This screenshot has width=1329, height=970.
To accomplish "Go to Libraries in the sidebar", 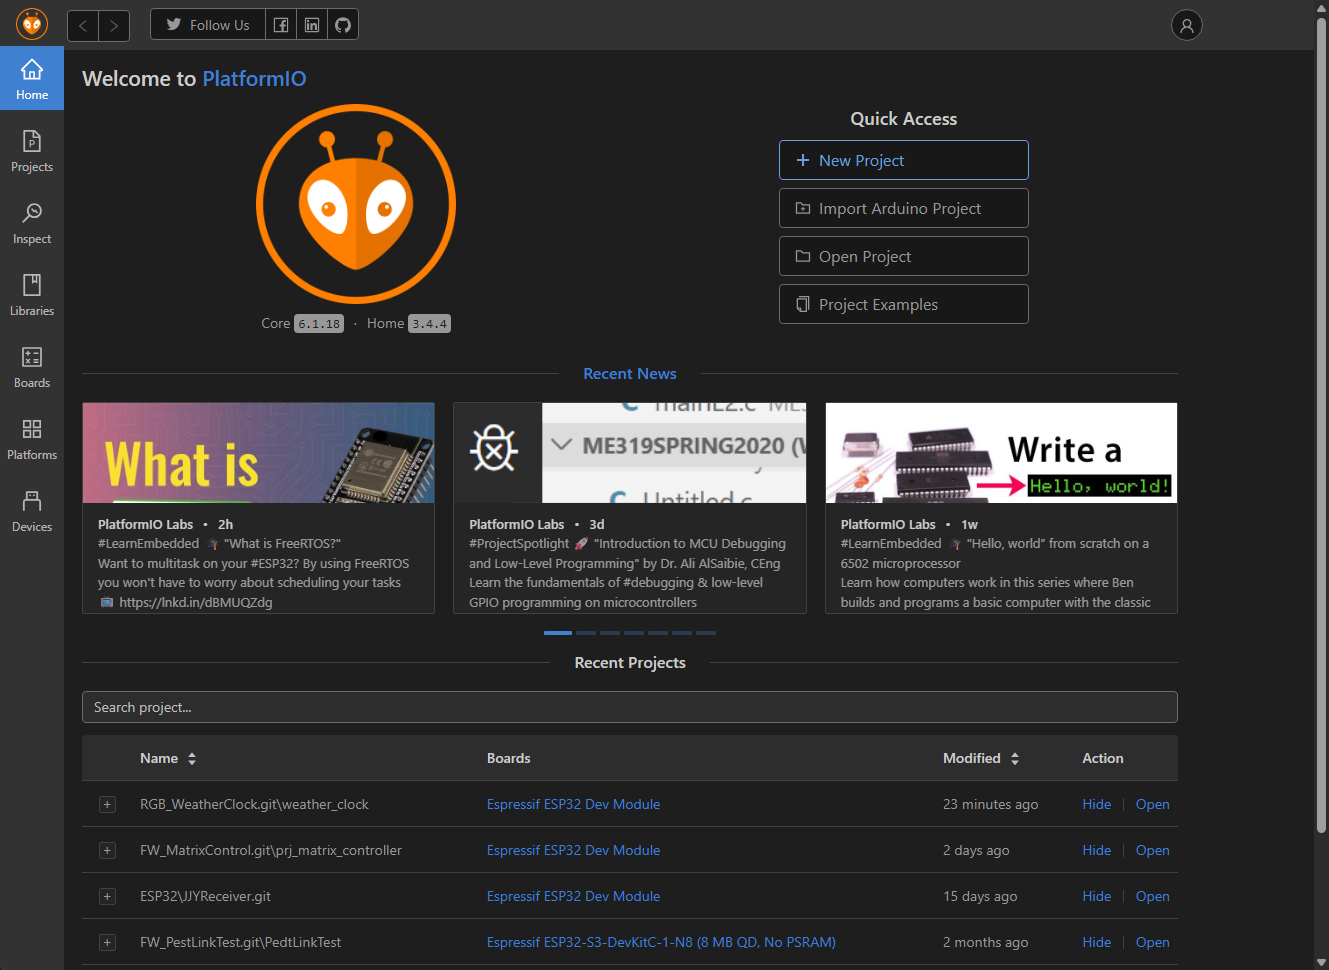I will pyautogui.click(x=32, y=295).
